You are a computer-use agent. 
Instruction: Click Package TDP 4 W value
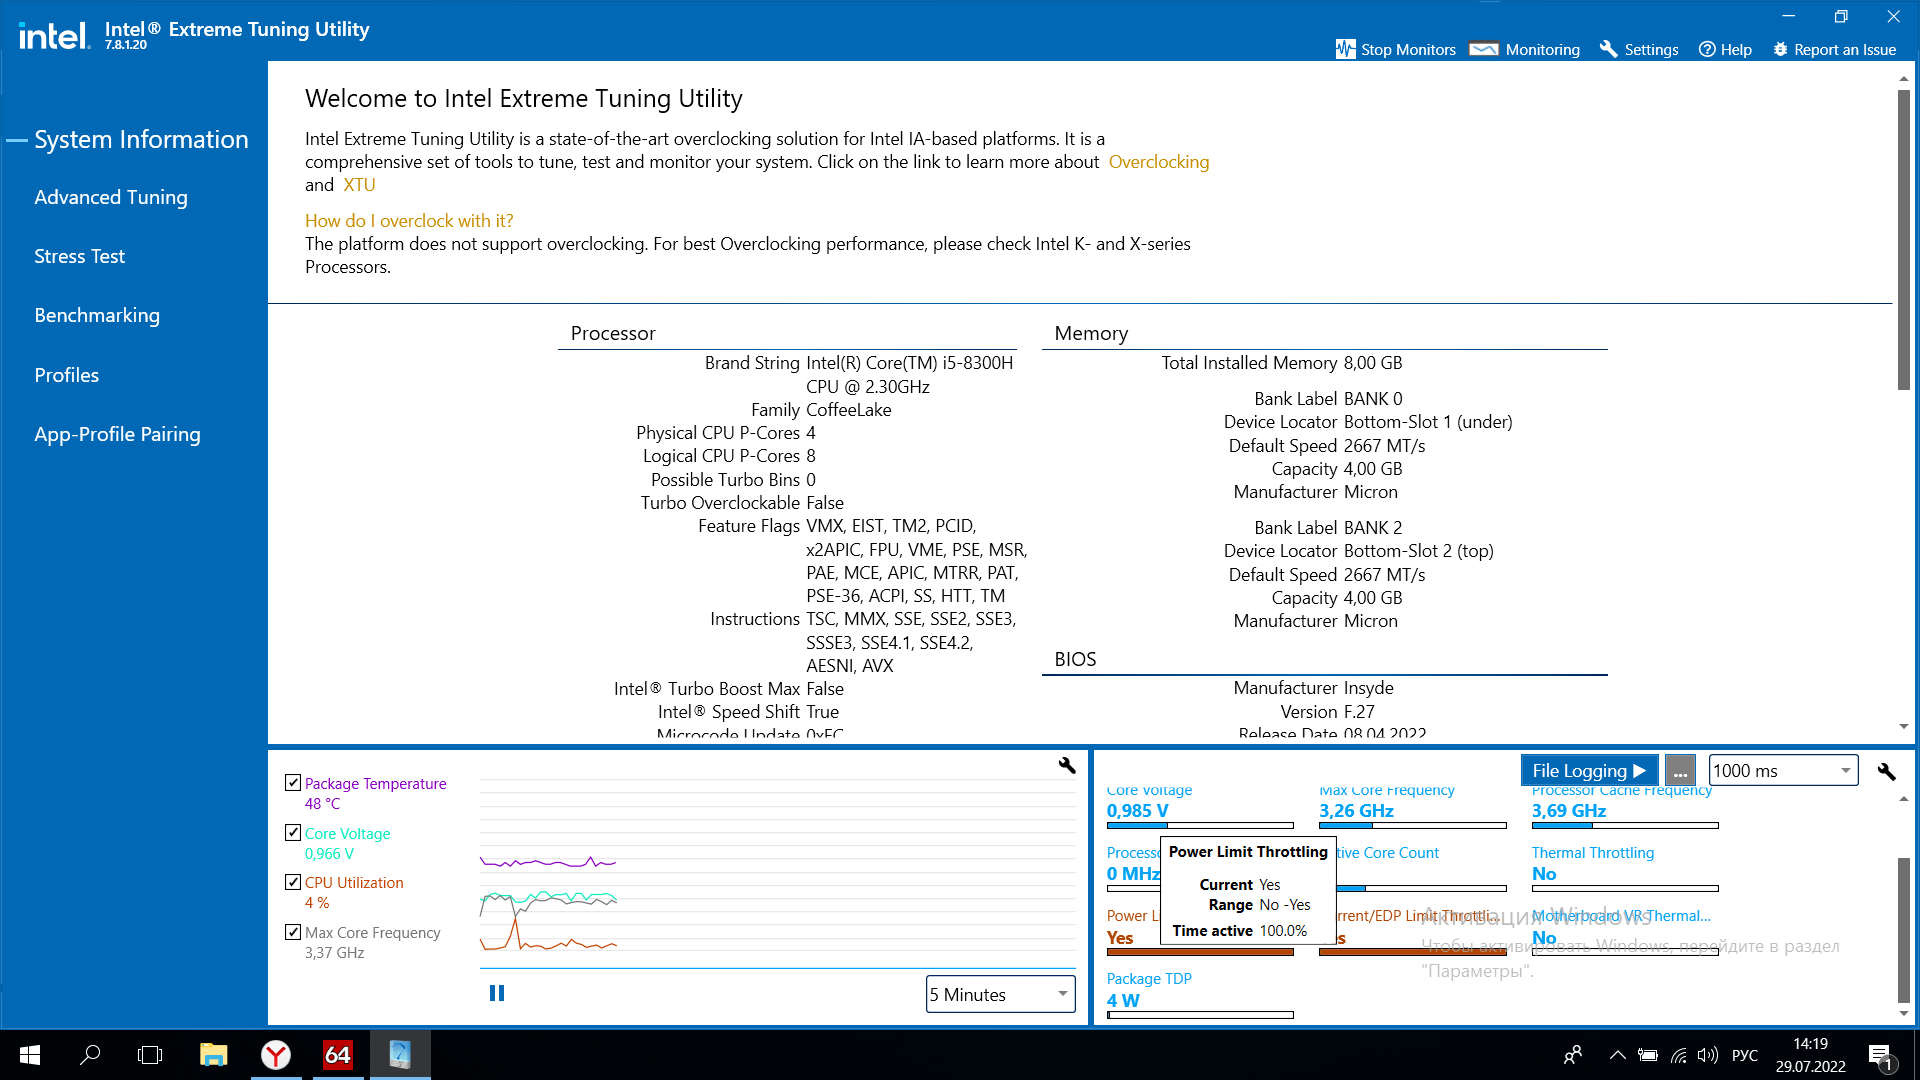[1123, 1000]
